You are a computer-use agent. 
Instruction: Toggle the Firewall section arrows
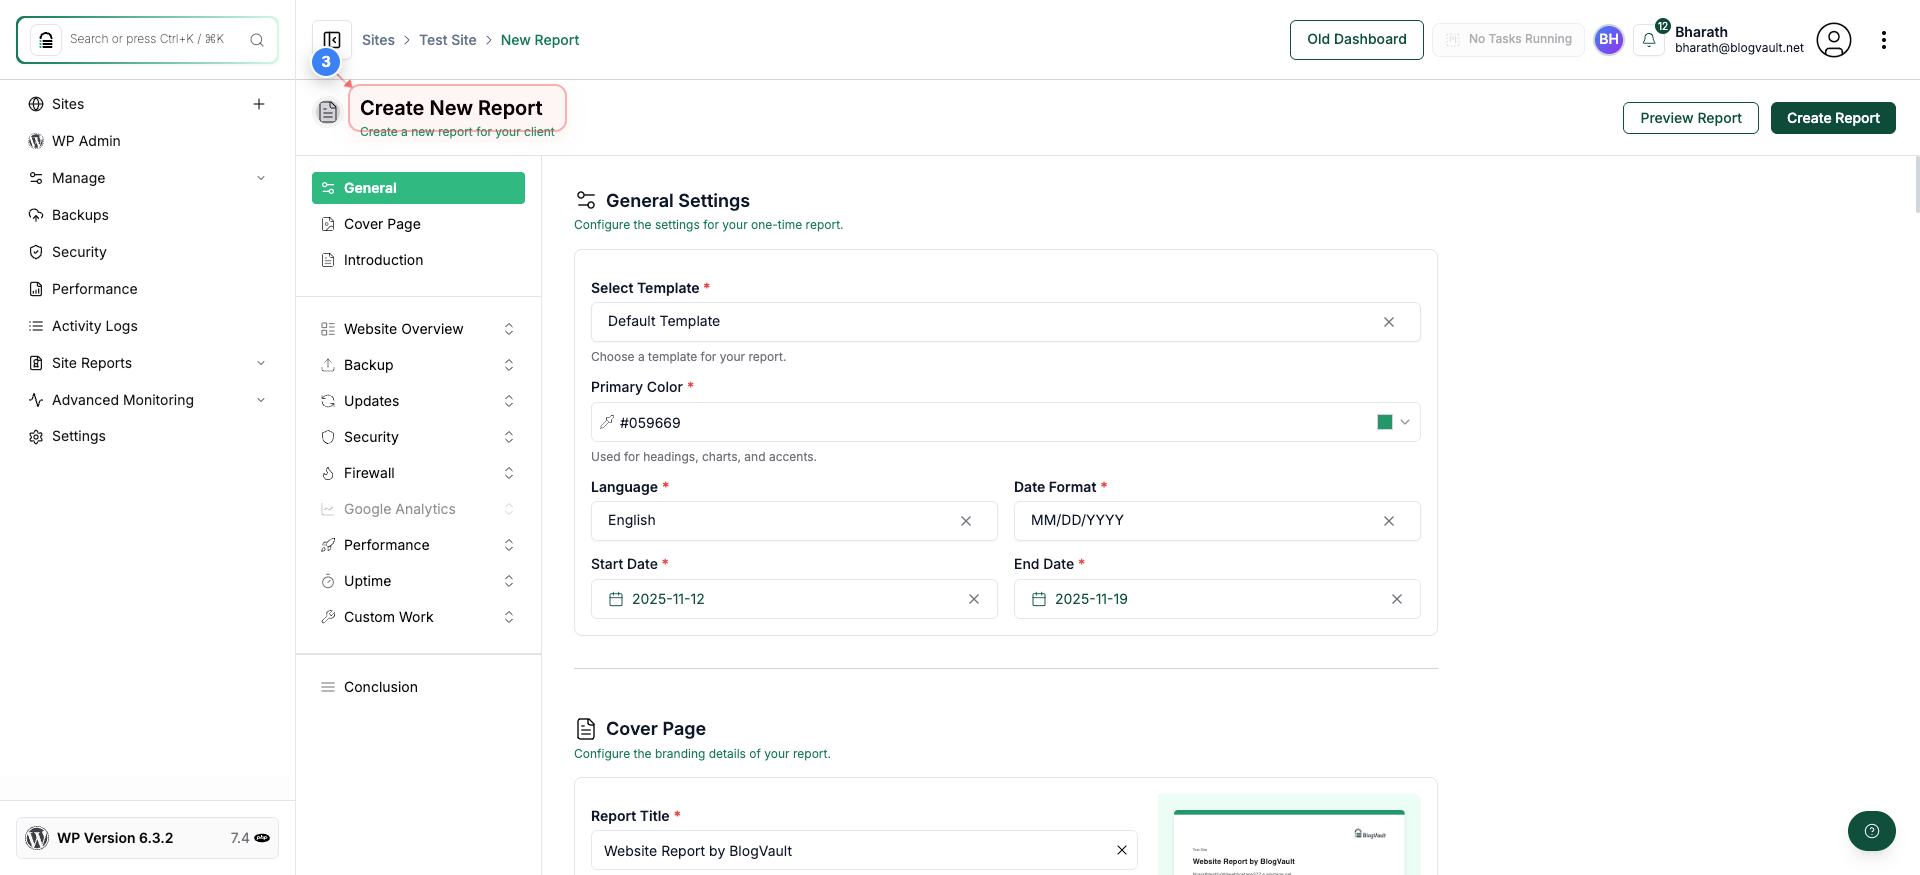pos(509,473)
